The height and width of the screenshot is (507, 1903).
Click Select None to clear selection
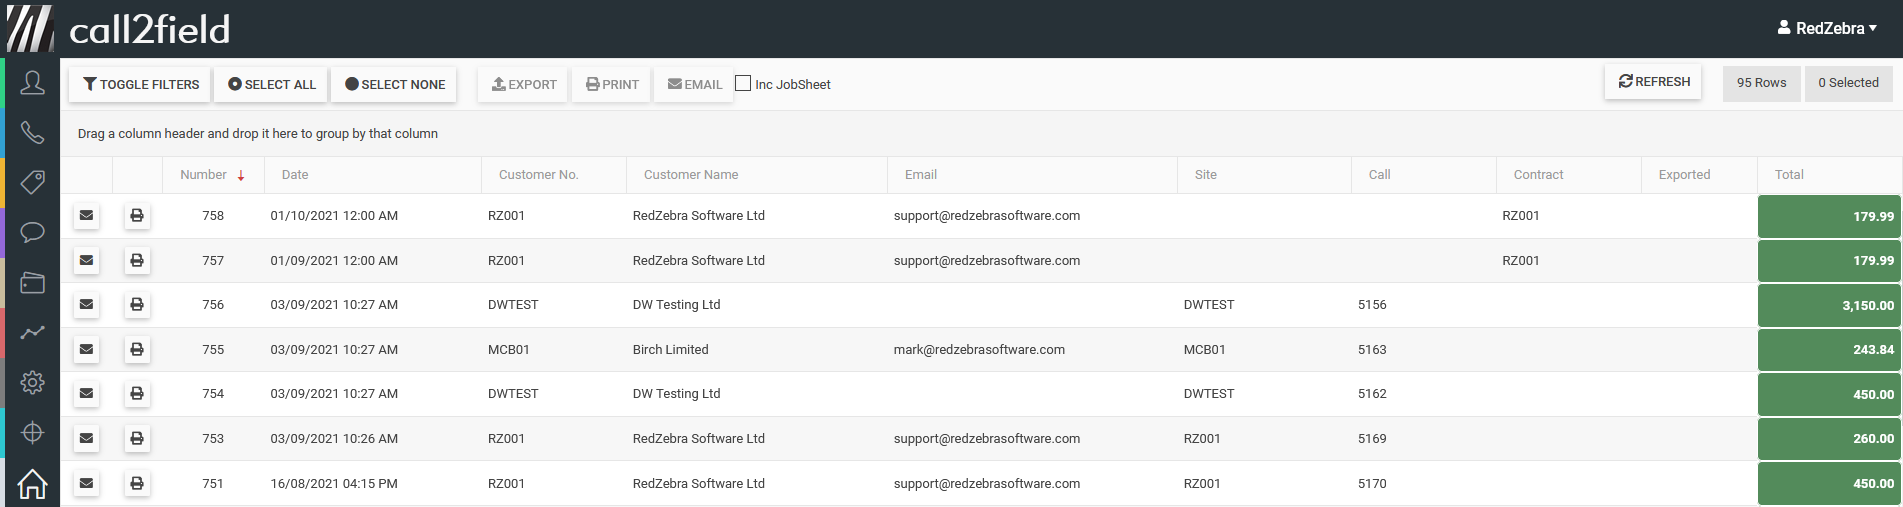click(395, 85)
